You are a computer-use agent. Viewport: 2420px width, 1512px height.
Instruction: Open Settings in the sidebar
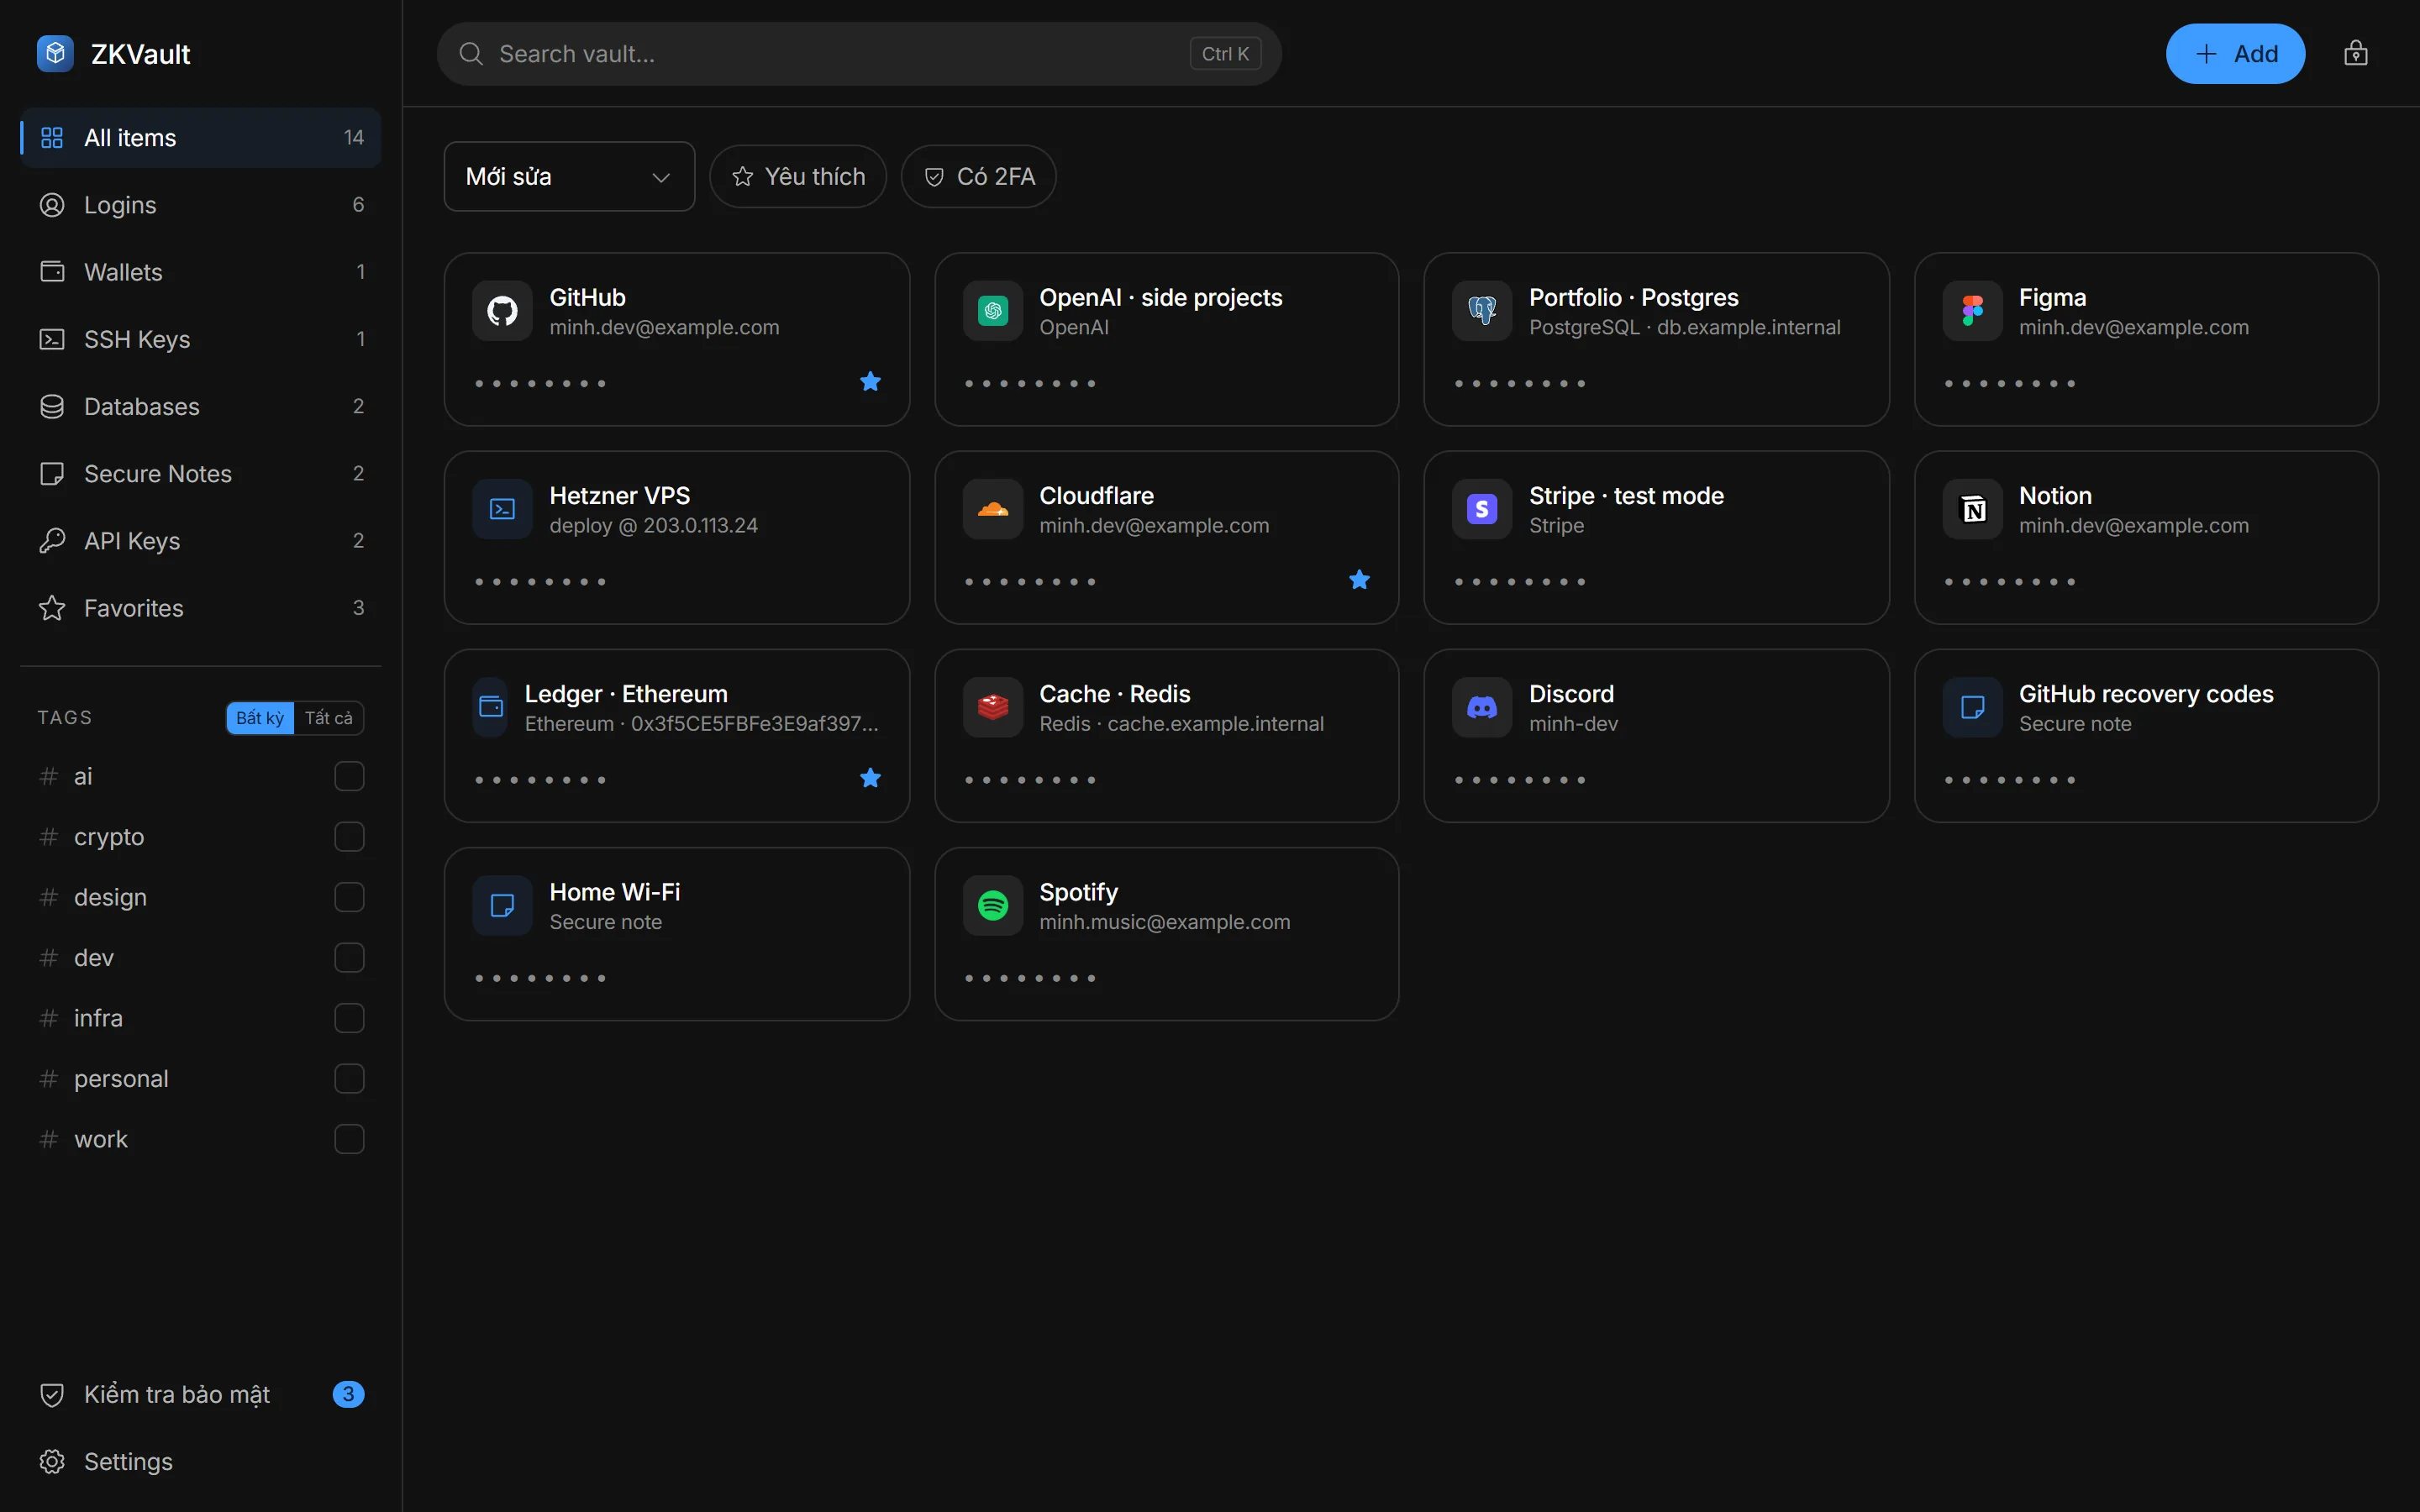(200, 1461)
